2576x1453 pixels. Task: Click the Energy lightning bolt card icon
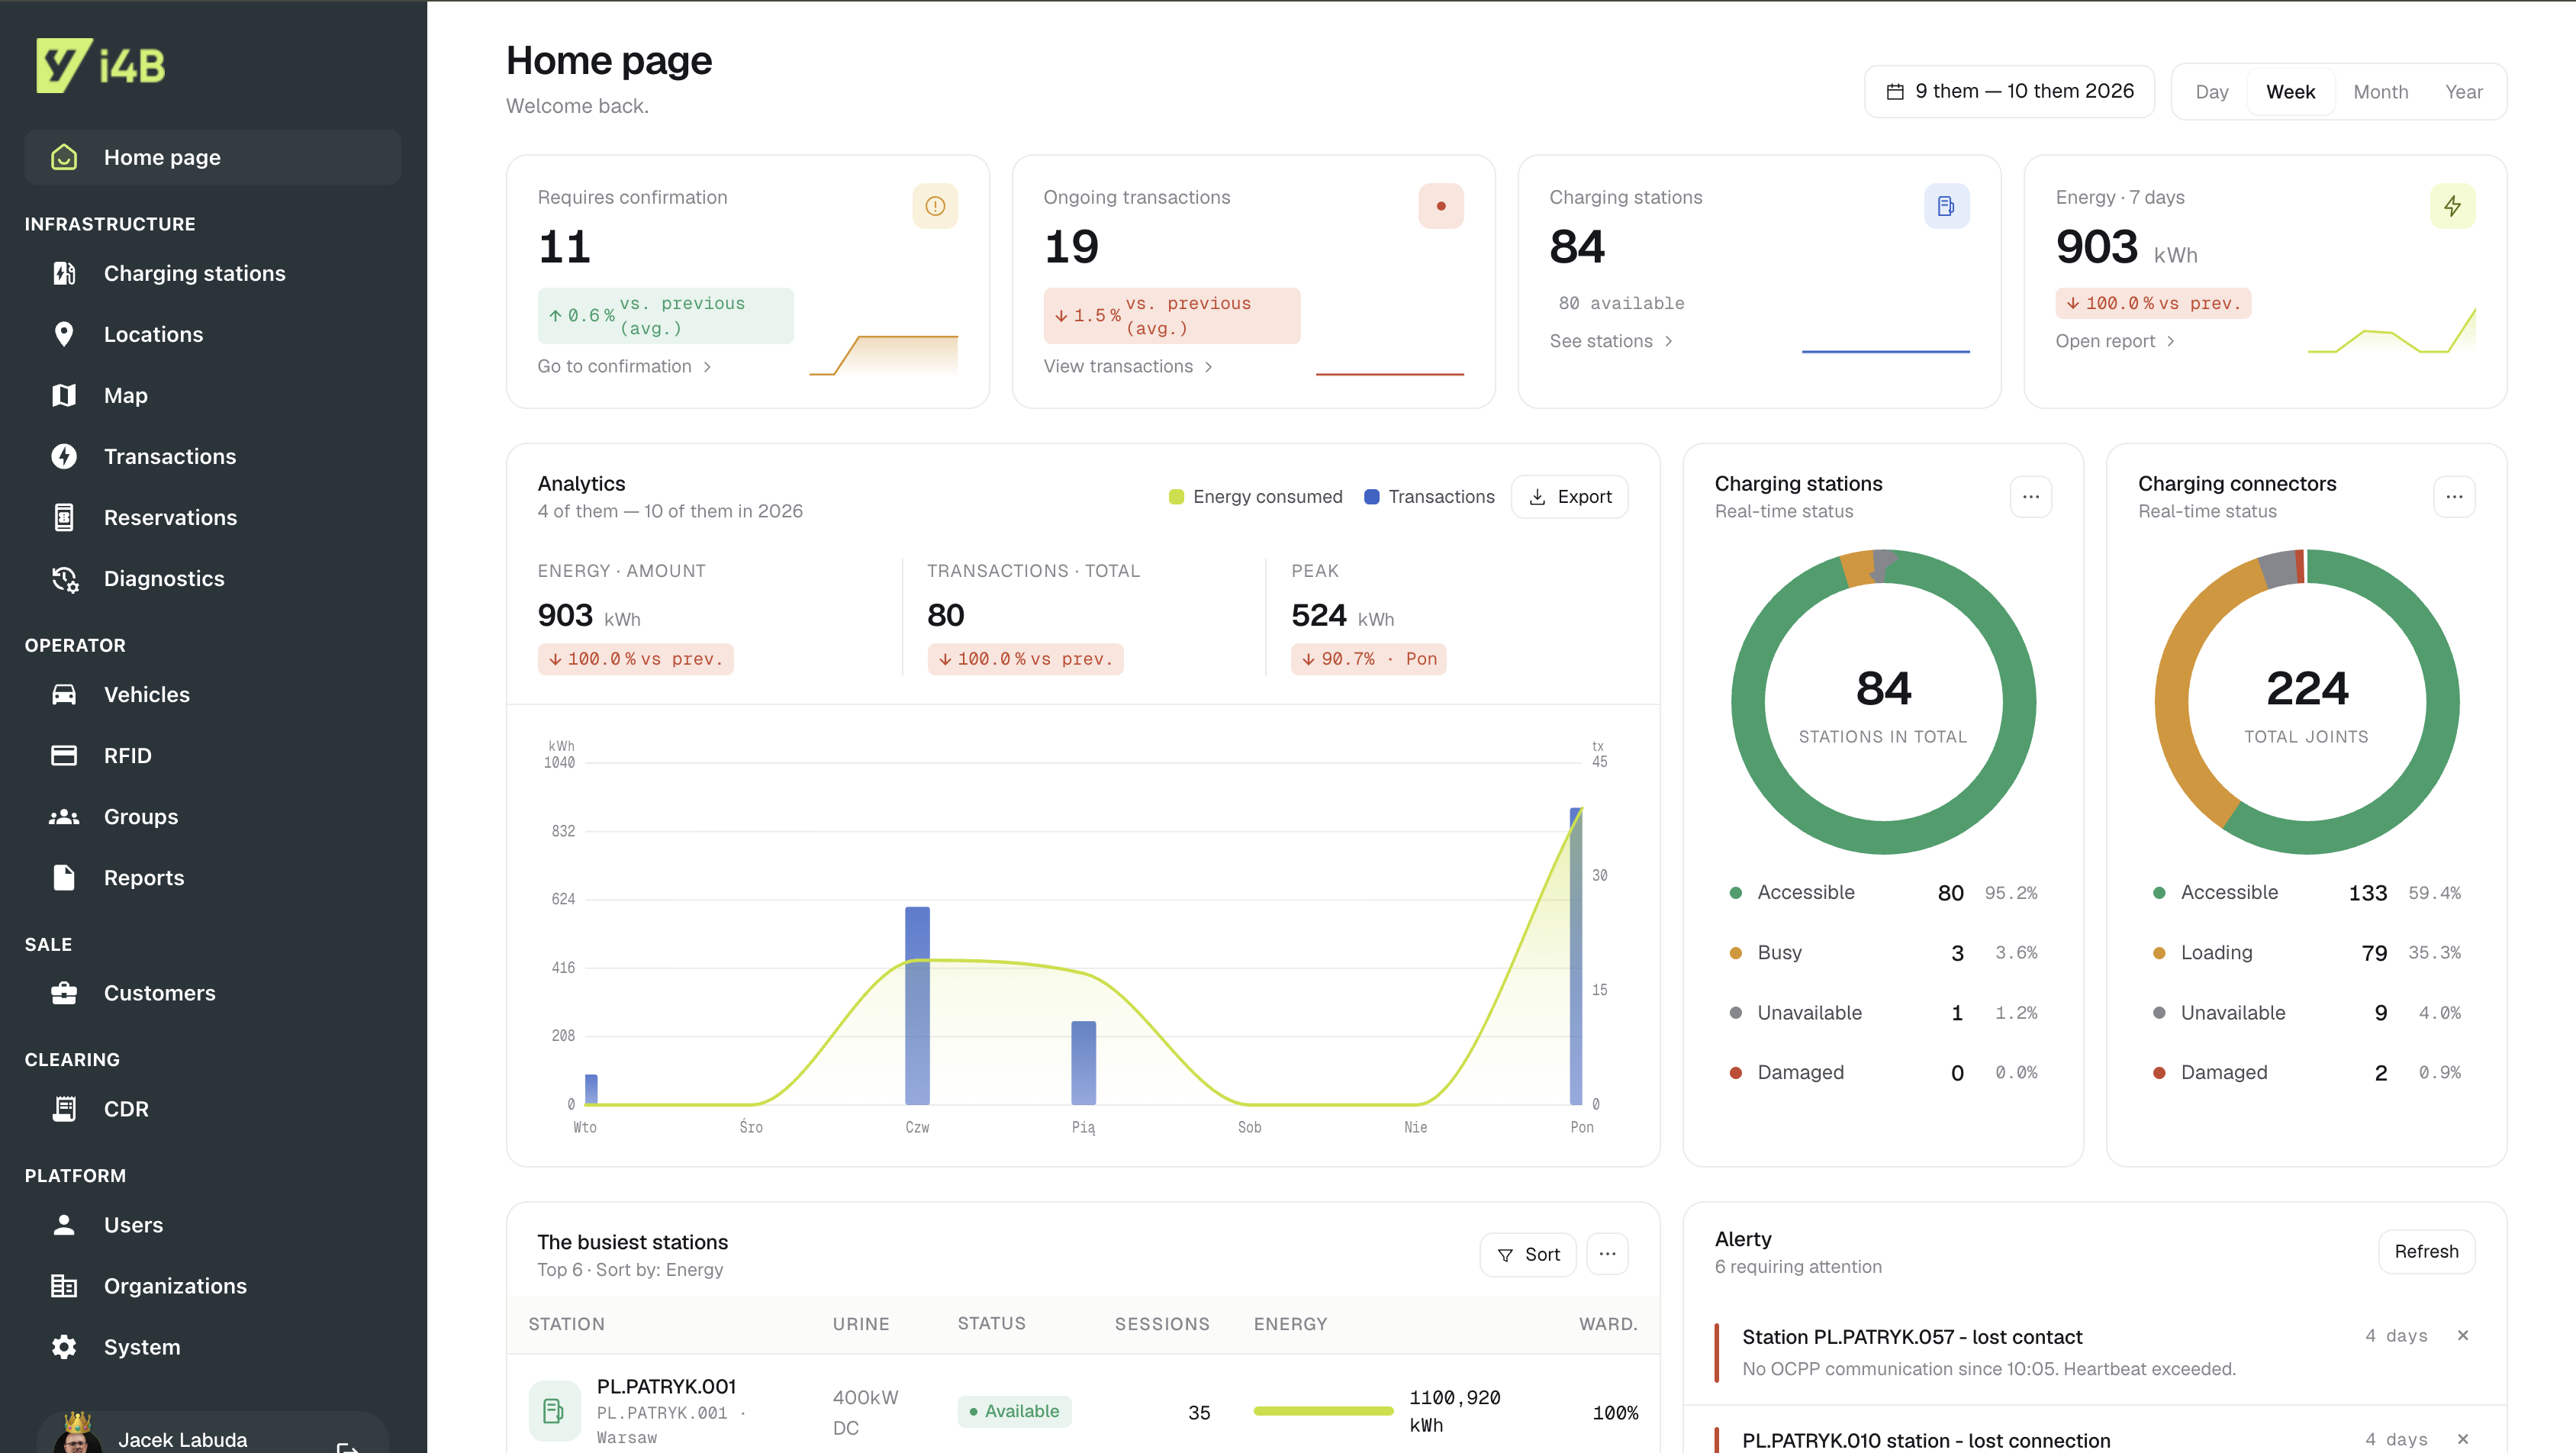pos(2452,206)
